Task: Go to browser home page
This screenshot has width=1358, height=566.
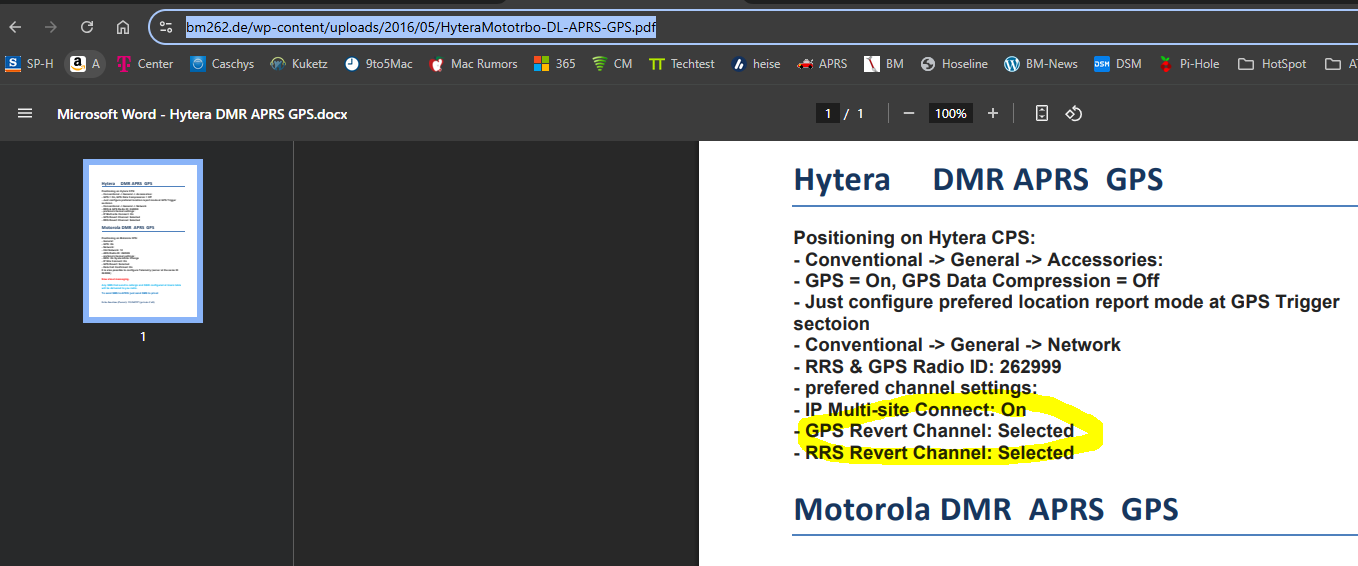Action: pyautogui.click(x=123, y=27)
